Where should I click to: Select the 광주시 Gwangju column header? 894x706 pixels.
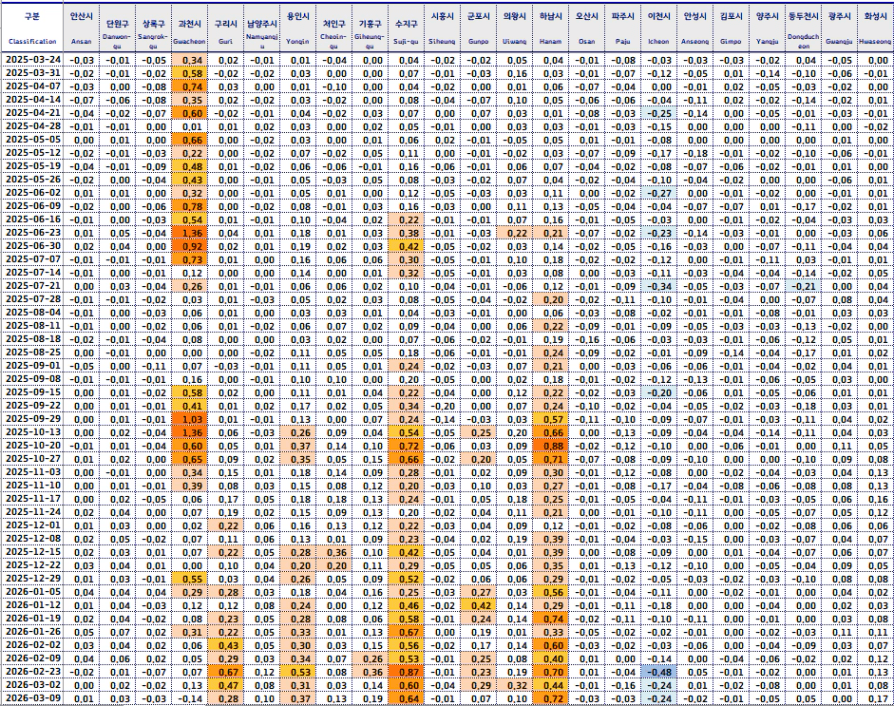click(839, 27)
